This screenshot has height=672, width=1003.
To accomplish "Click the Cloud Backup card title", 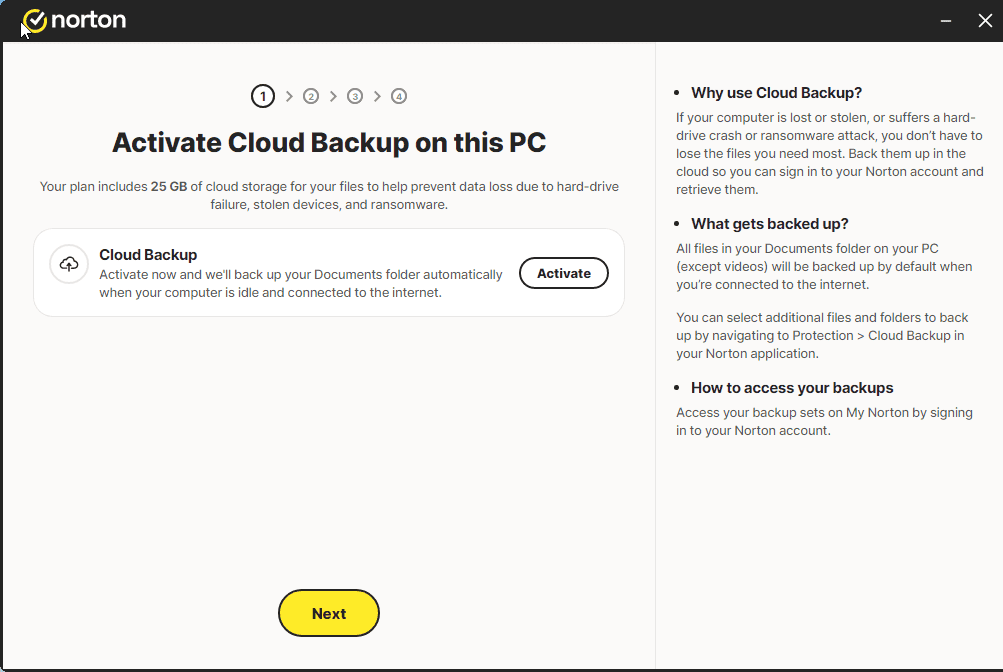I will coord(148,255).
